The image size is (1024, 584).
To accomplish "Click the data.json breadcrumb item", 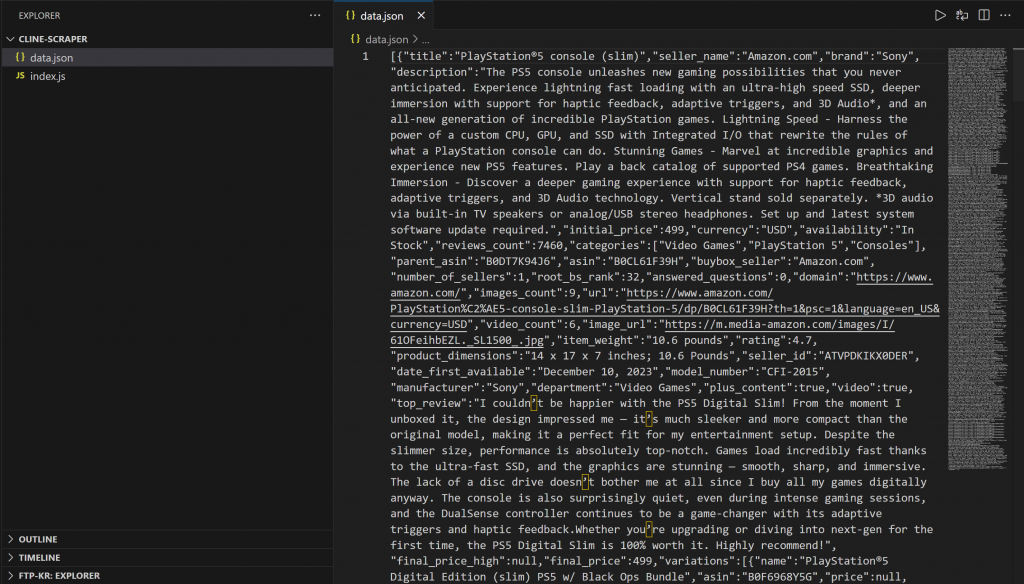I will [x=379, y=39].
